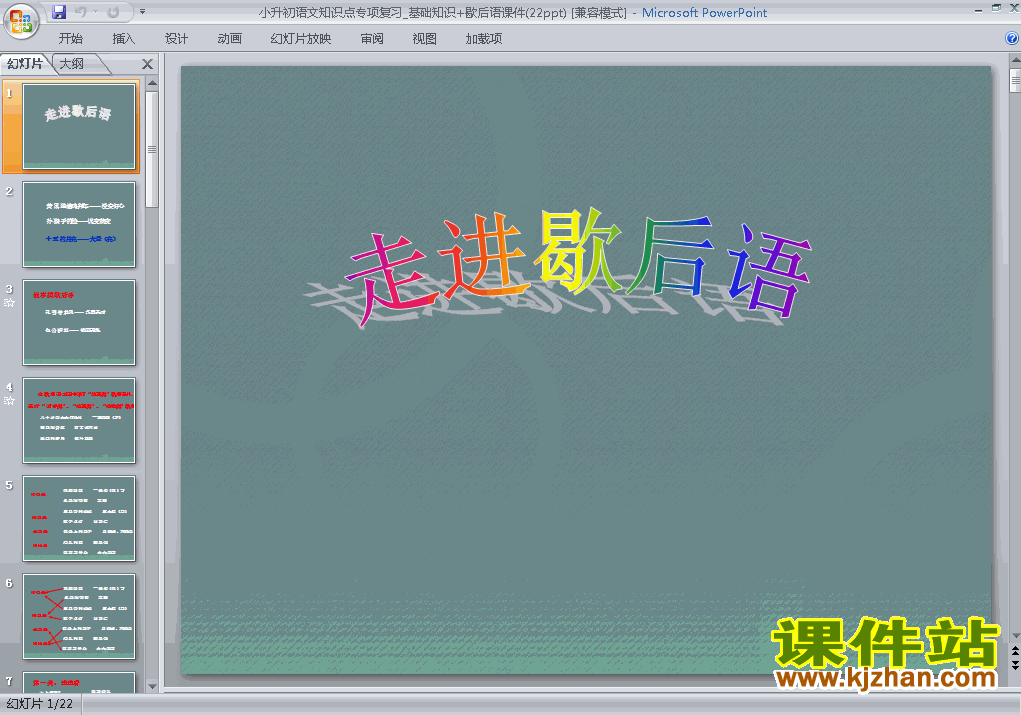Click the main slide scrollbar thumb

1015,81
